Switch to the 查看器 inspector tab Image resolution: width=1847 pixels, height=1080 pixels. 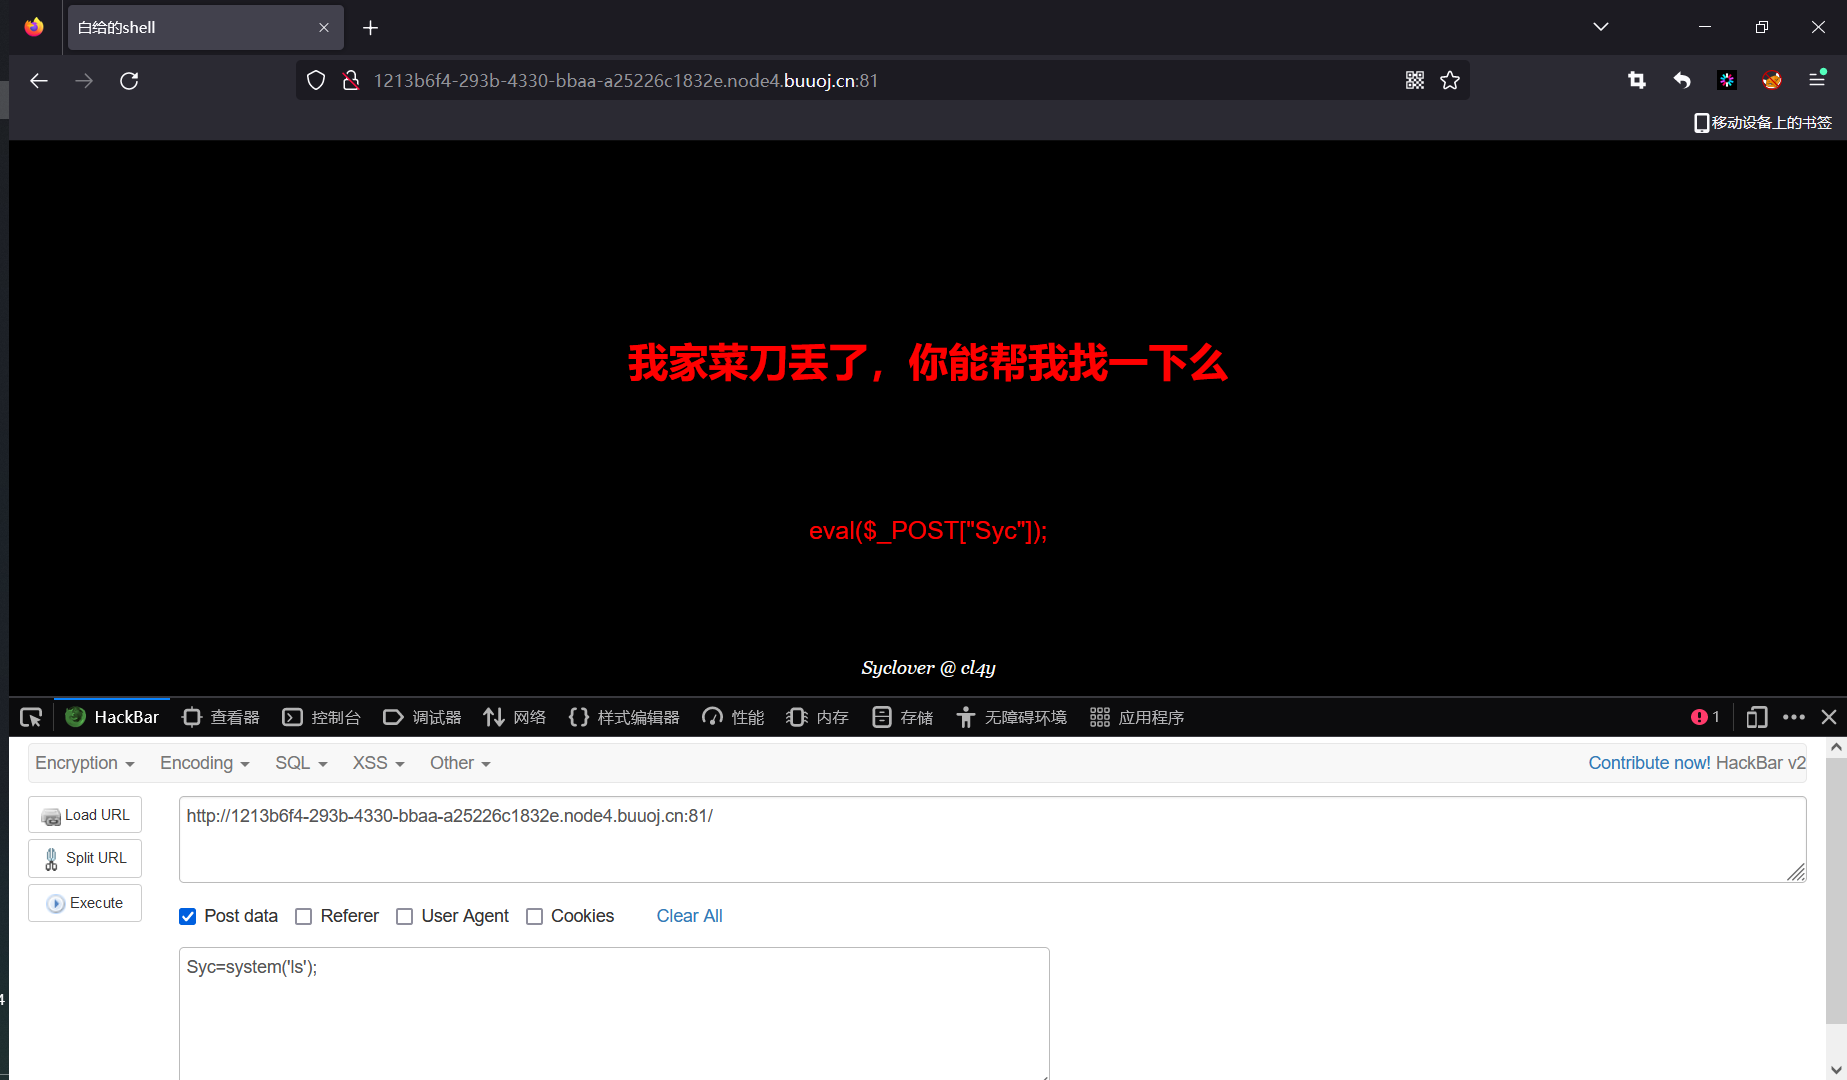point(220,717)
